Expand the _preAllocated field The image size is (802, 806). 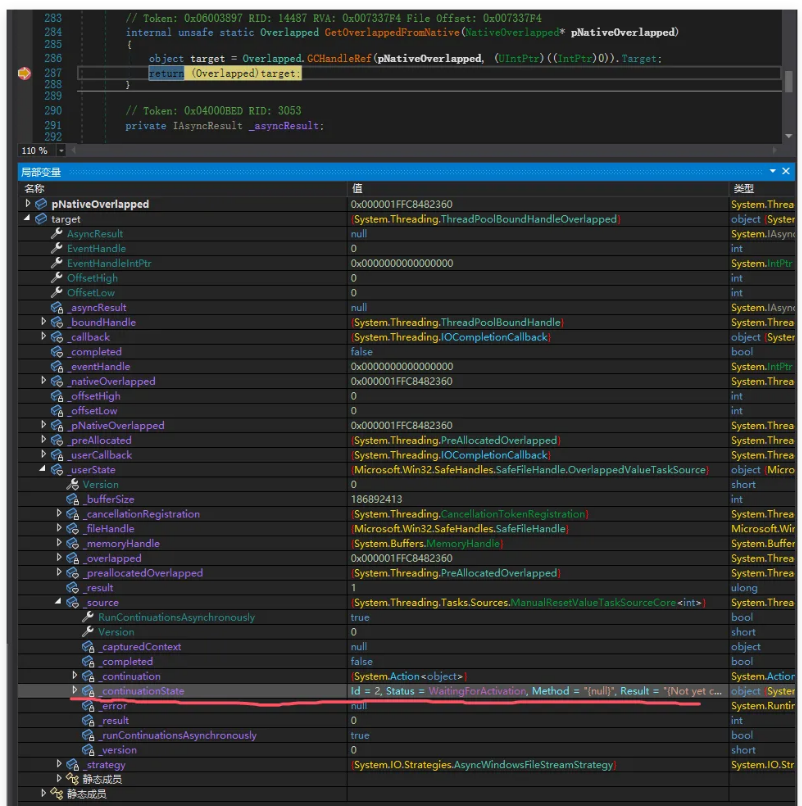44,440
